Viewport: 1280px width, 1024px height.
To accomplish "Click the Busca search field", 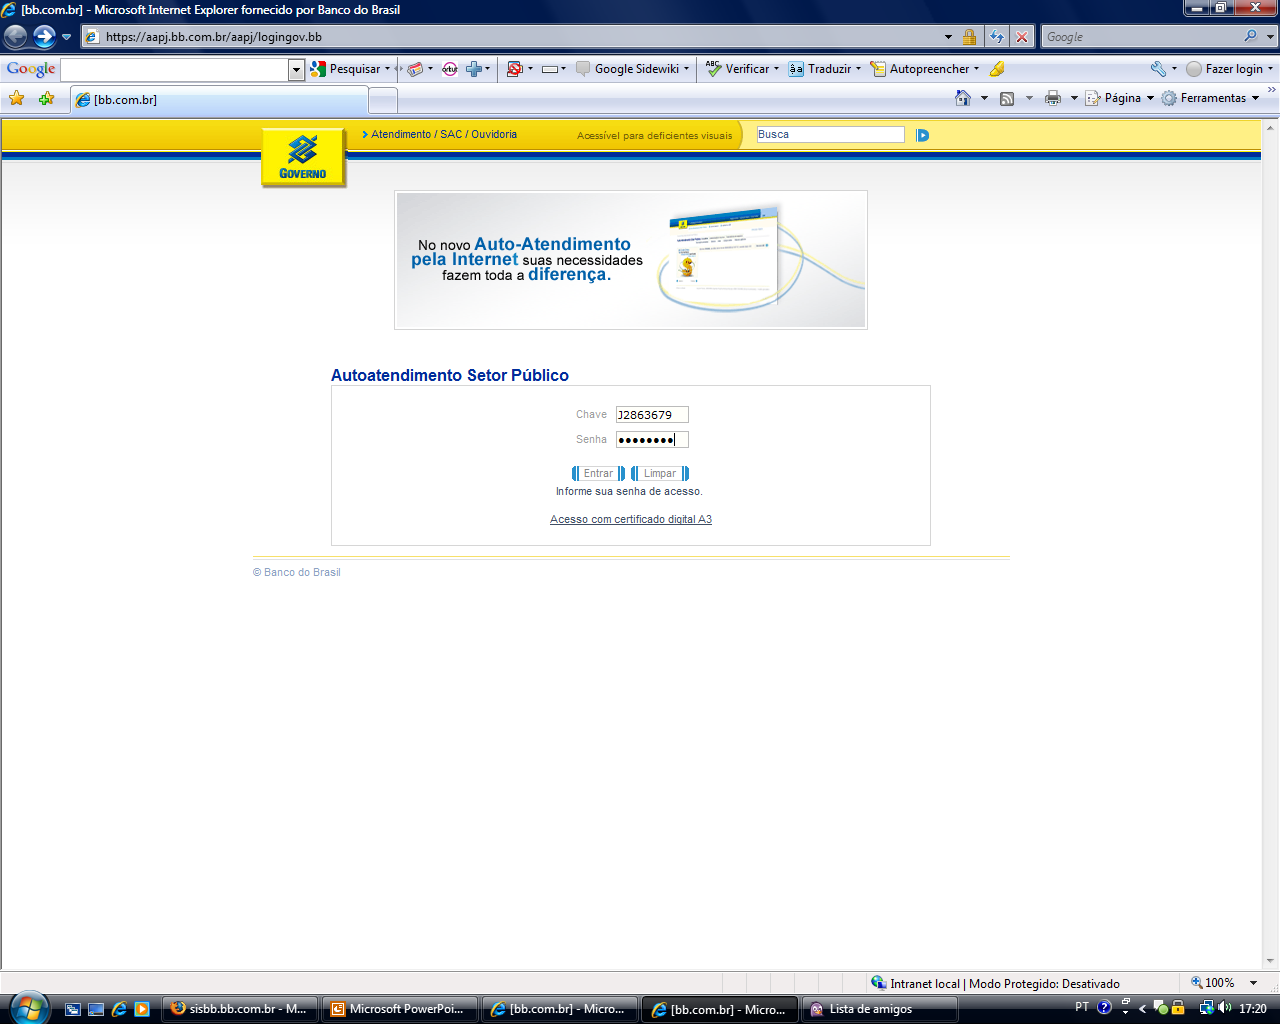I will 830,134.
